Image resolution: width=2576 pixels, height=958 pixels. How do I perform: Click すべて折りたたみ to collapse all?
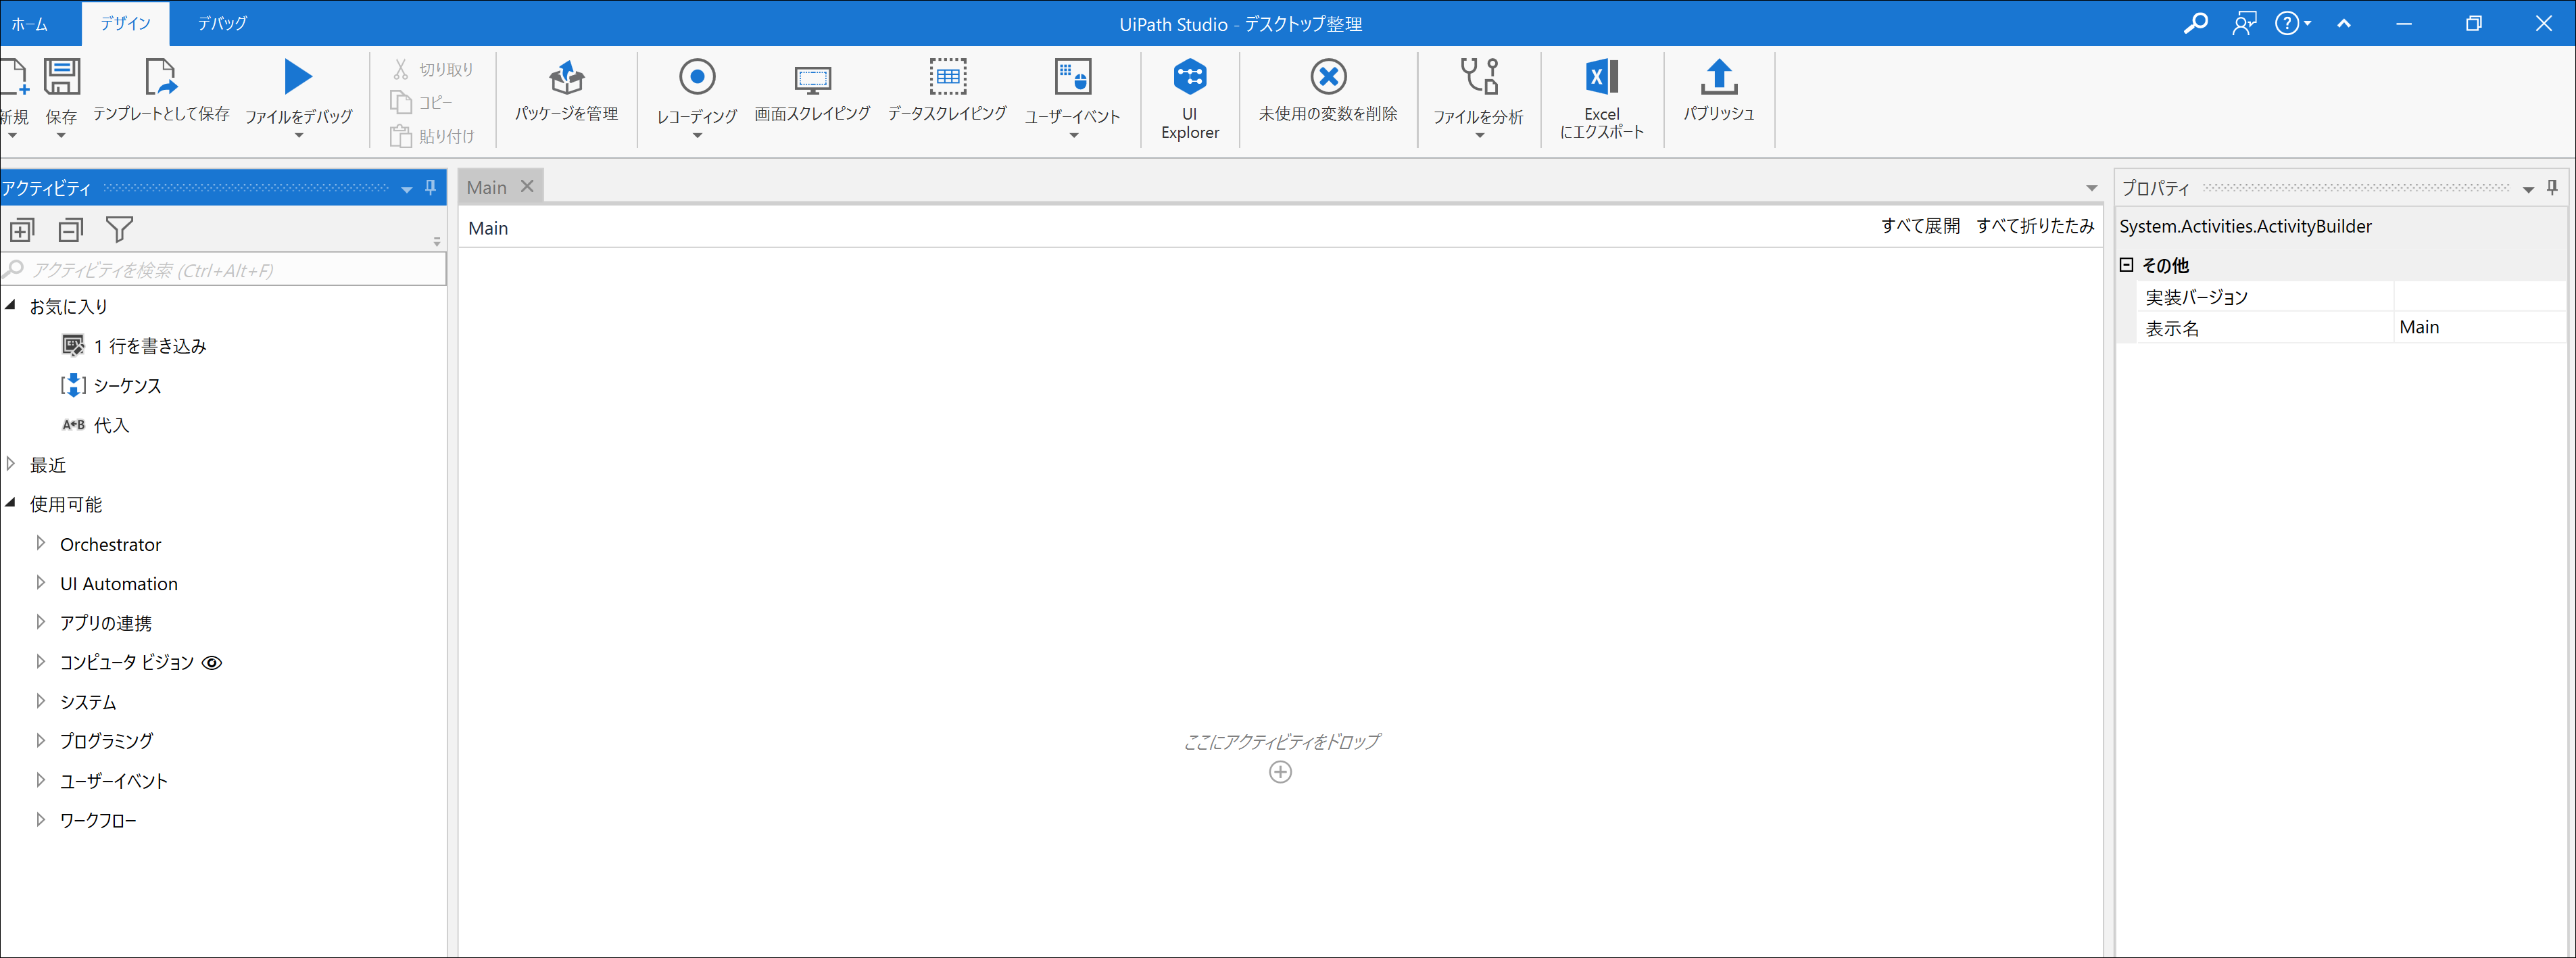pyautogui.click(x=2034, y=226)
